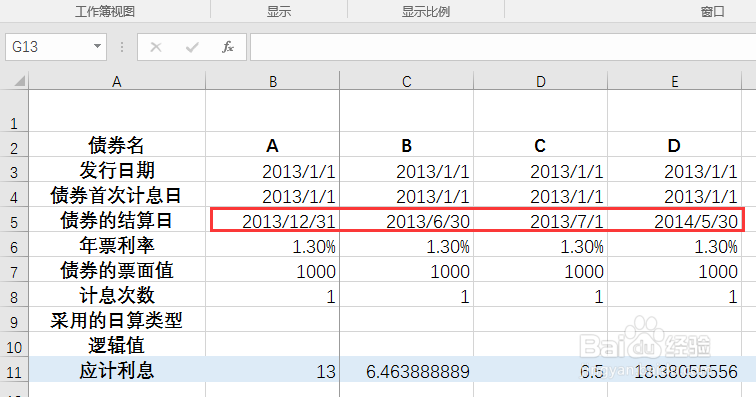Click the 工作簿视图 ribbon group label

click(105, 11)
